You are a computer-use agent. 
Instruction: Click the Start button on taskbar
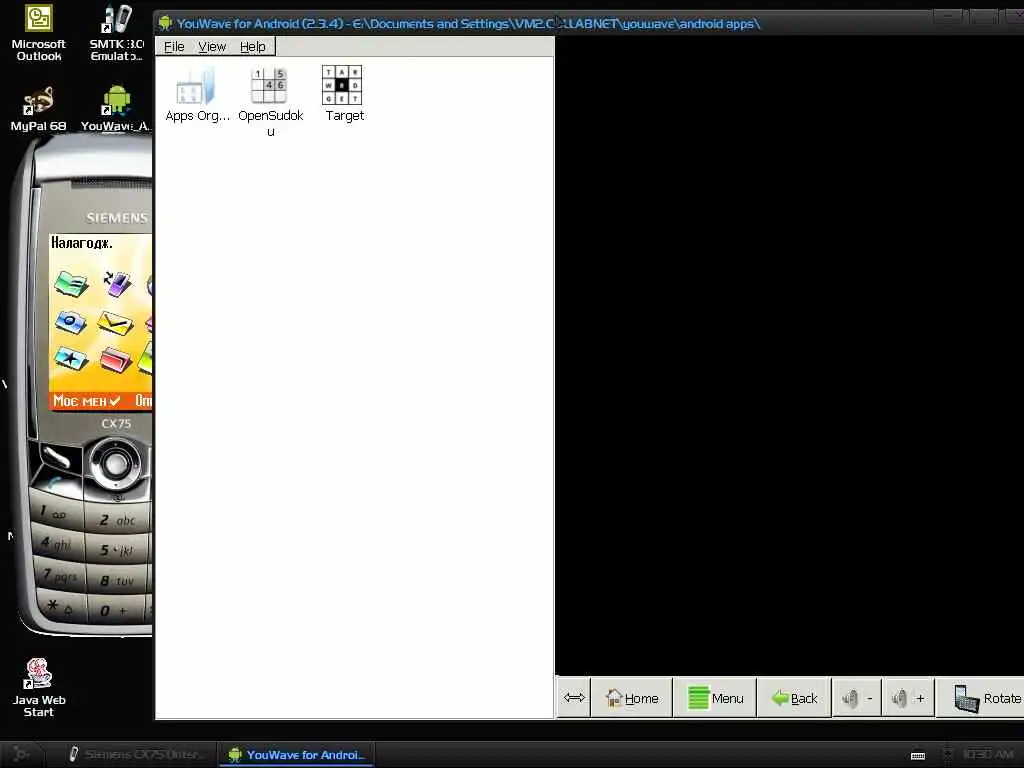tap(21, 754)
